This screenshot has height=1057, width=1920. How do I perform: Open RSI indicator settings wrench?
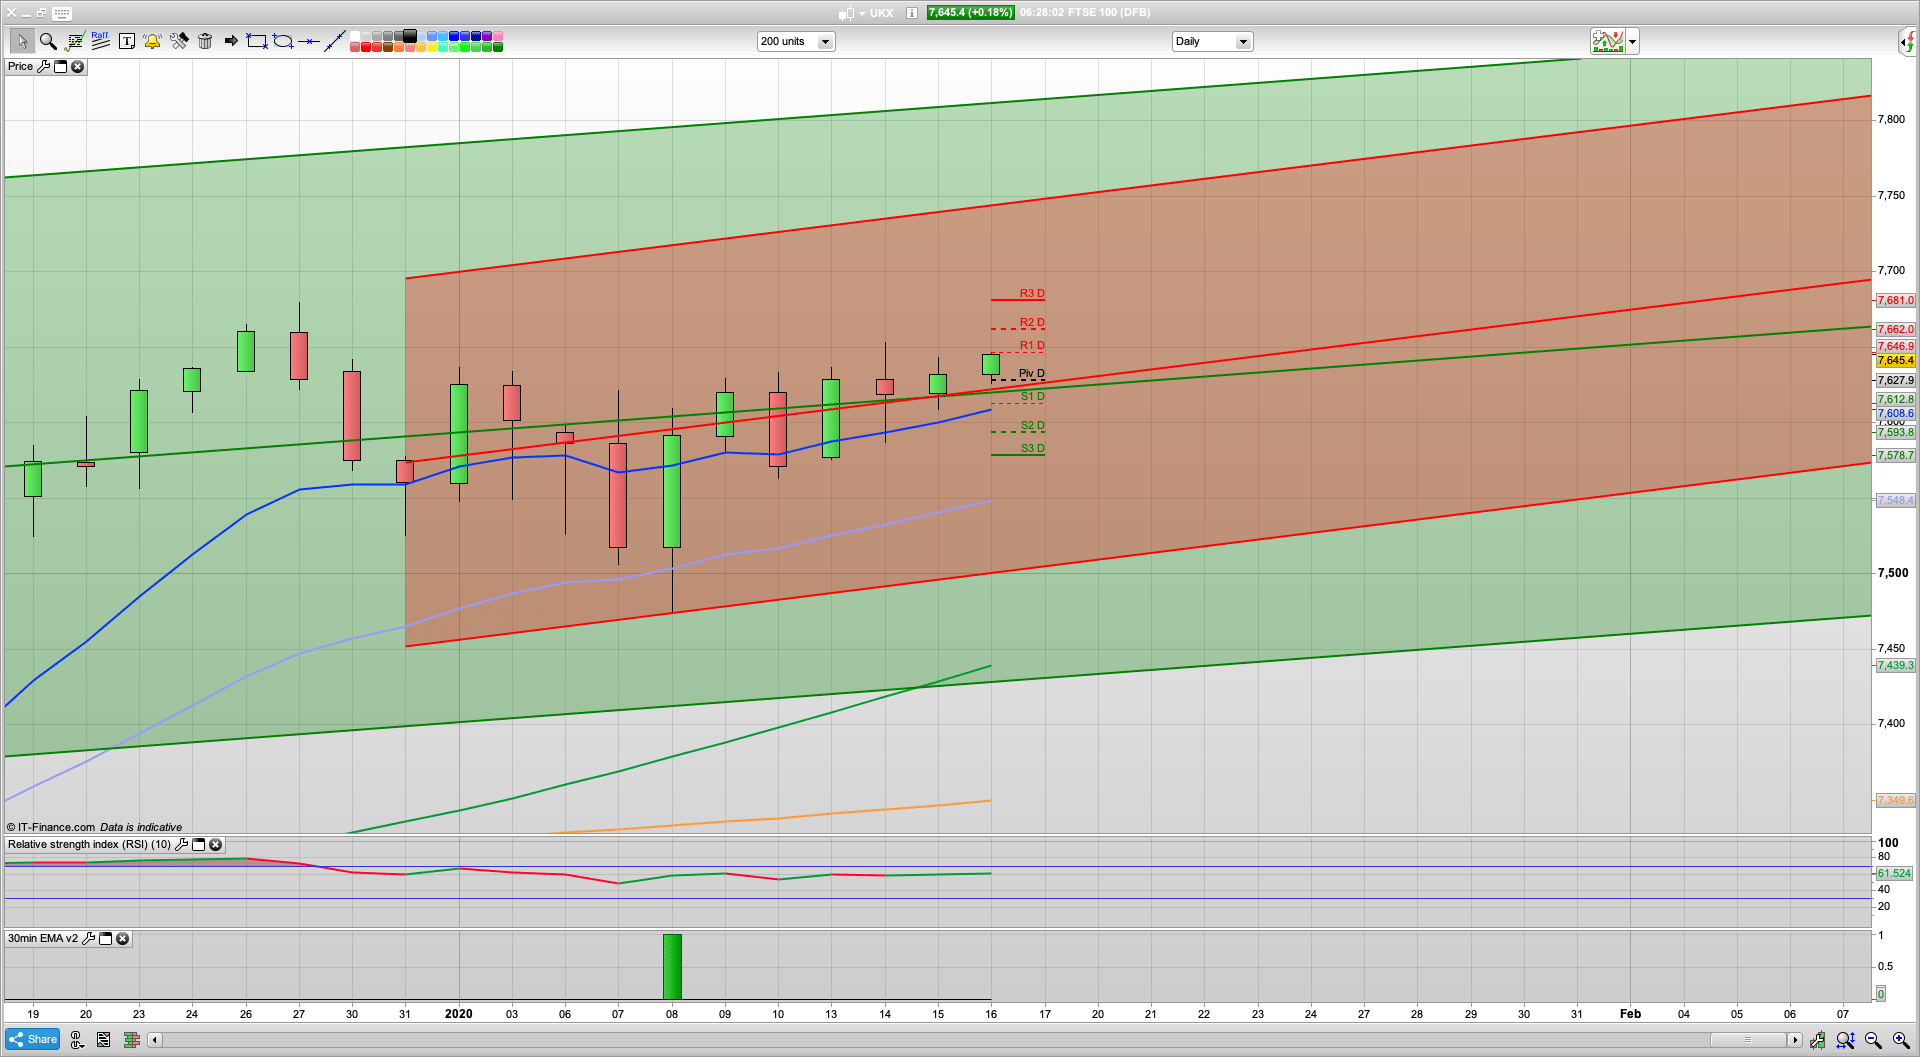click(x=181, y=845)
